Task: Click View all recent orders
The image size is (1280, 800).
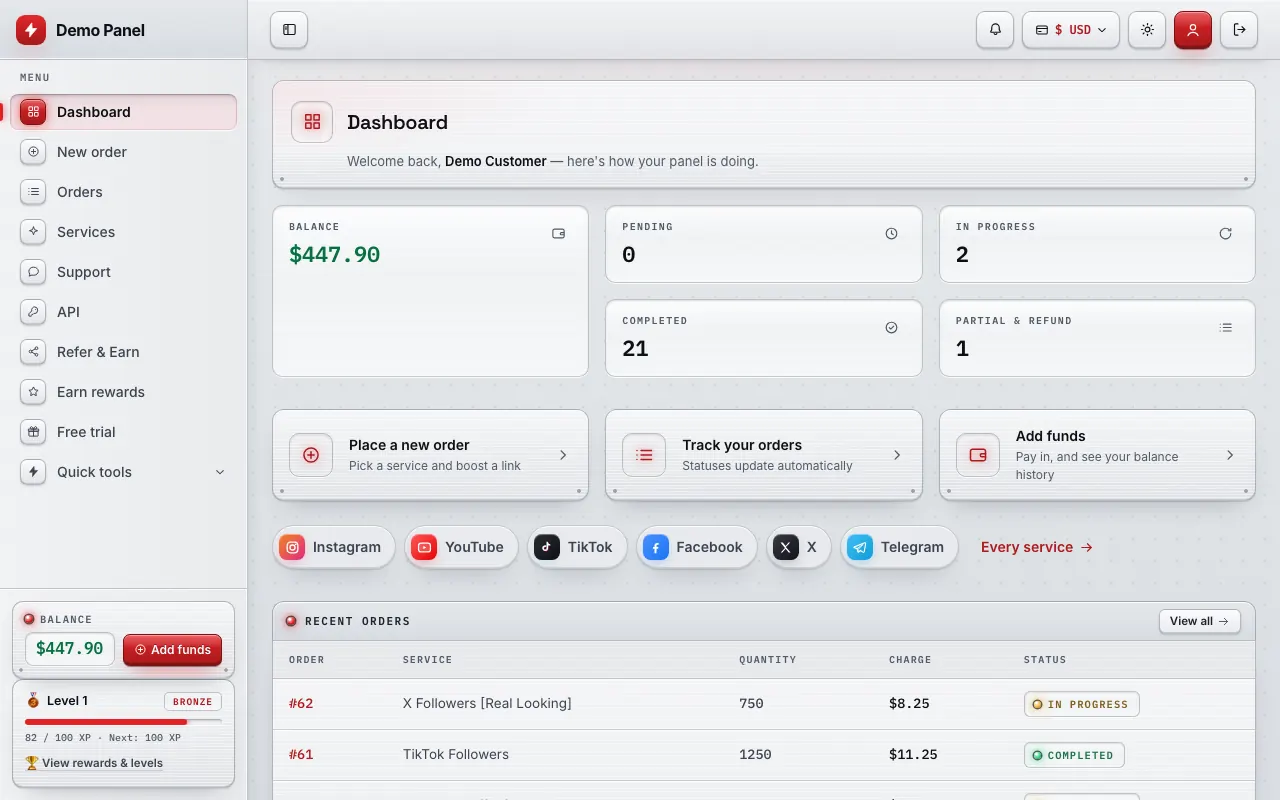Action: [1200, 621]
